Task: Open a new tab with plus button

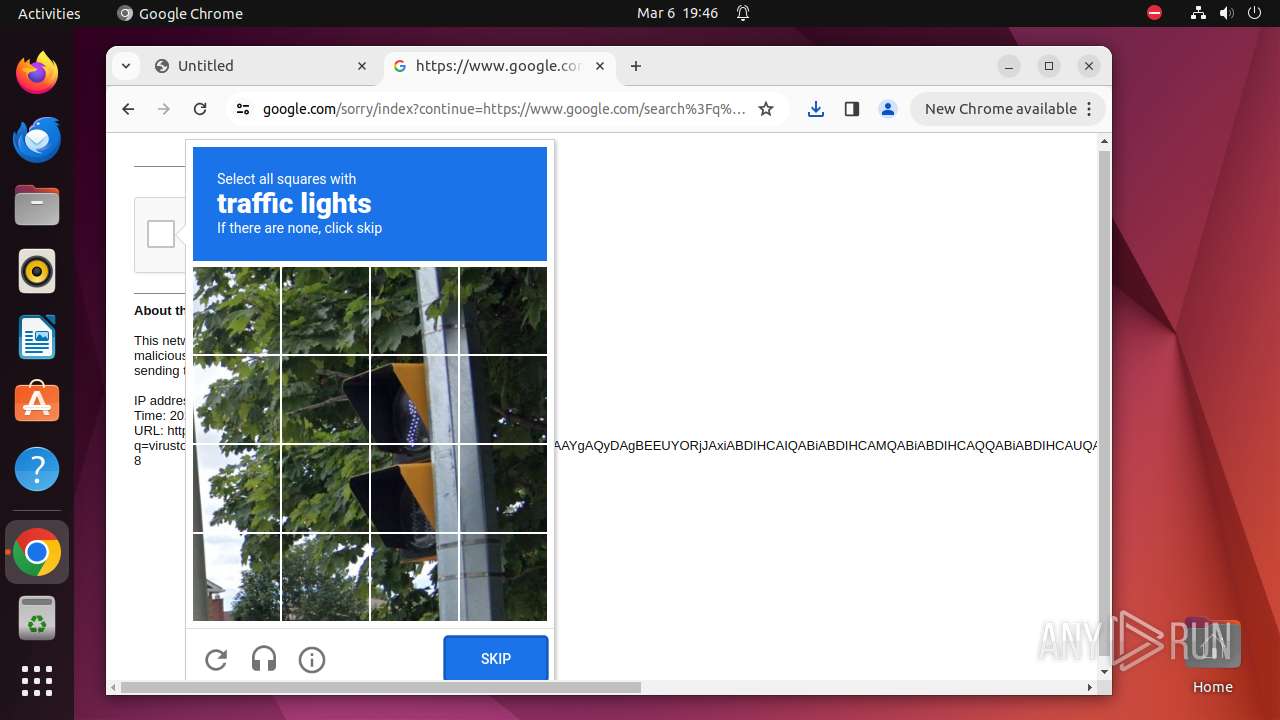Action: point(636,66)
